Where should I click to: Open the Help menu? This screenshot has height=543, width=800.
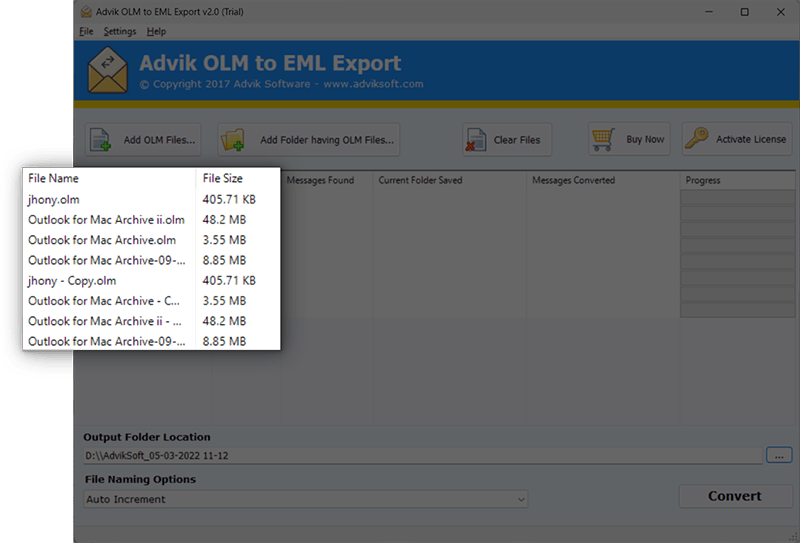[156, 32]
